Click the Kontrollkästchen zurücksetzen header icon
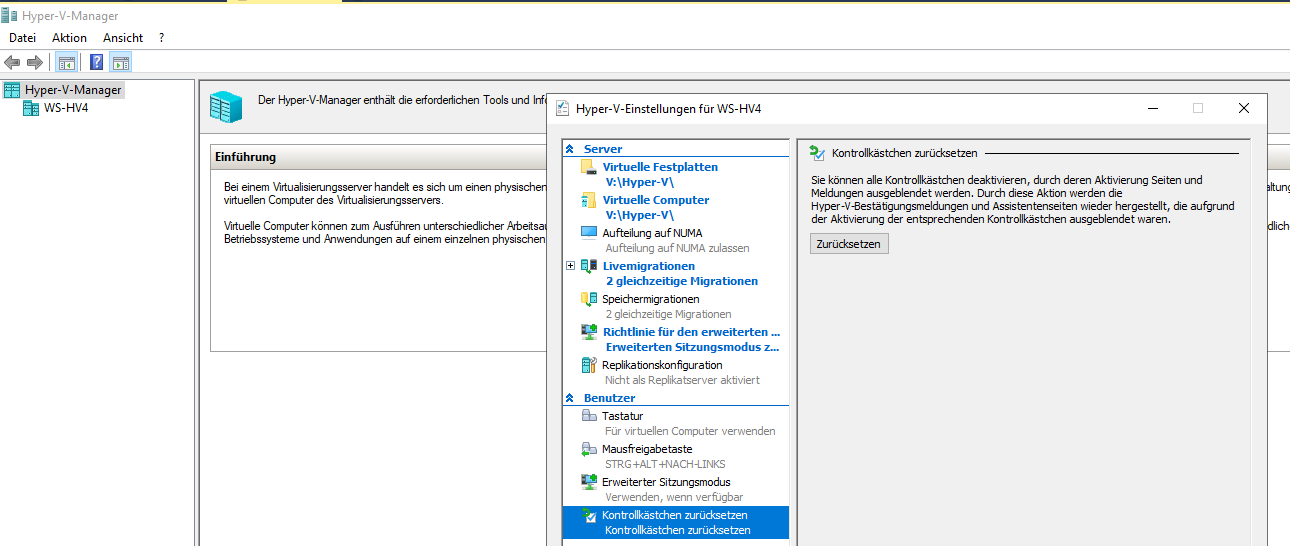The width and height of the screenshot is (1290, 546). (x=817, y=153)
